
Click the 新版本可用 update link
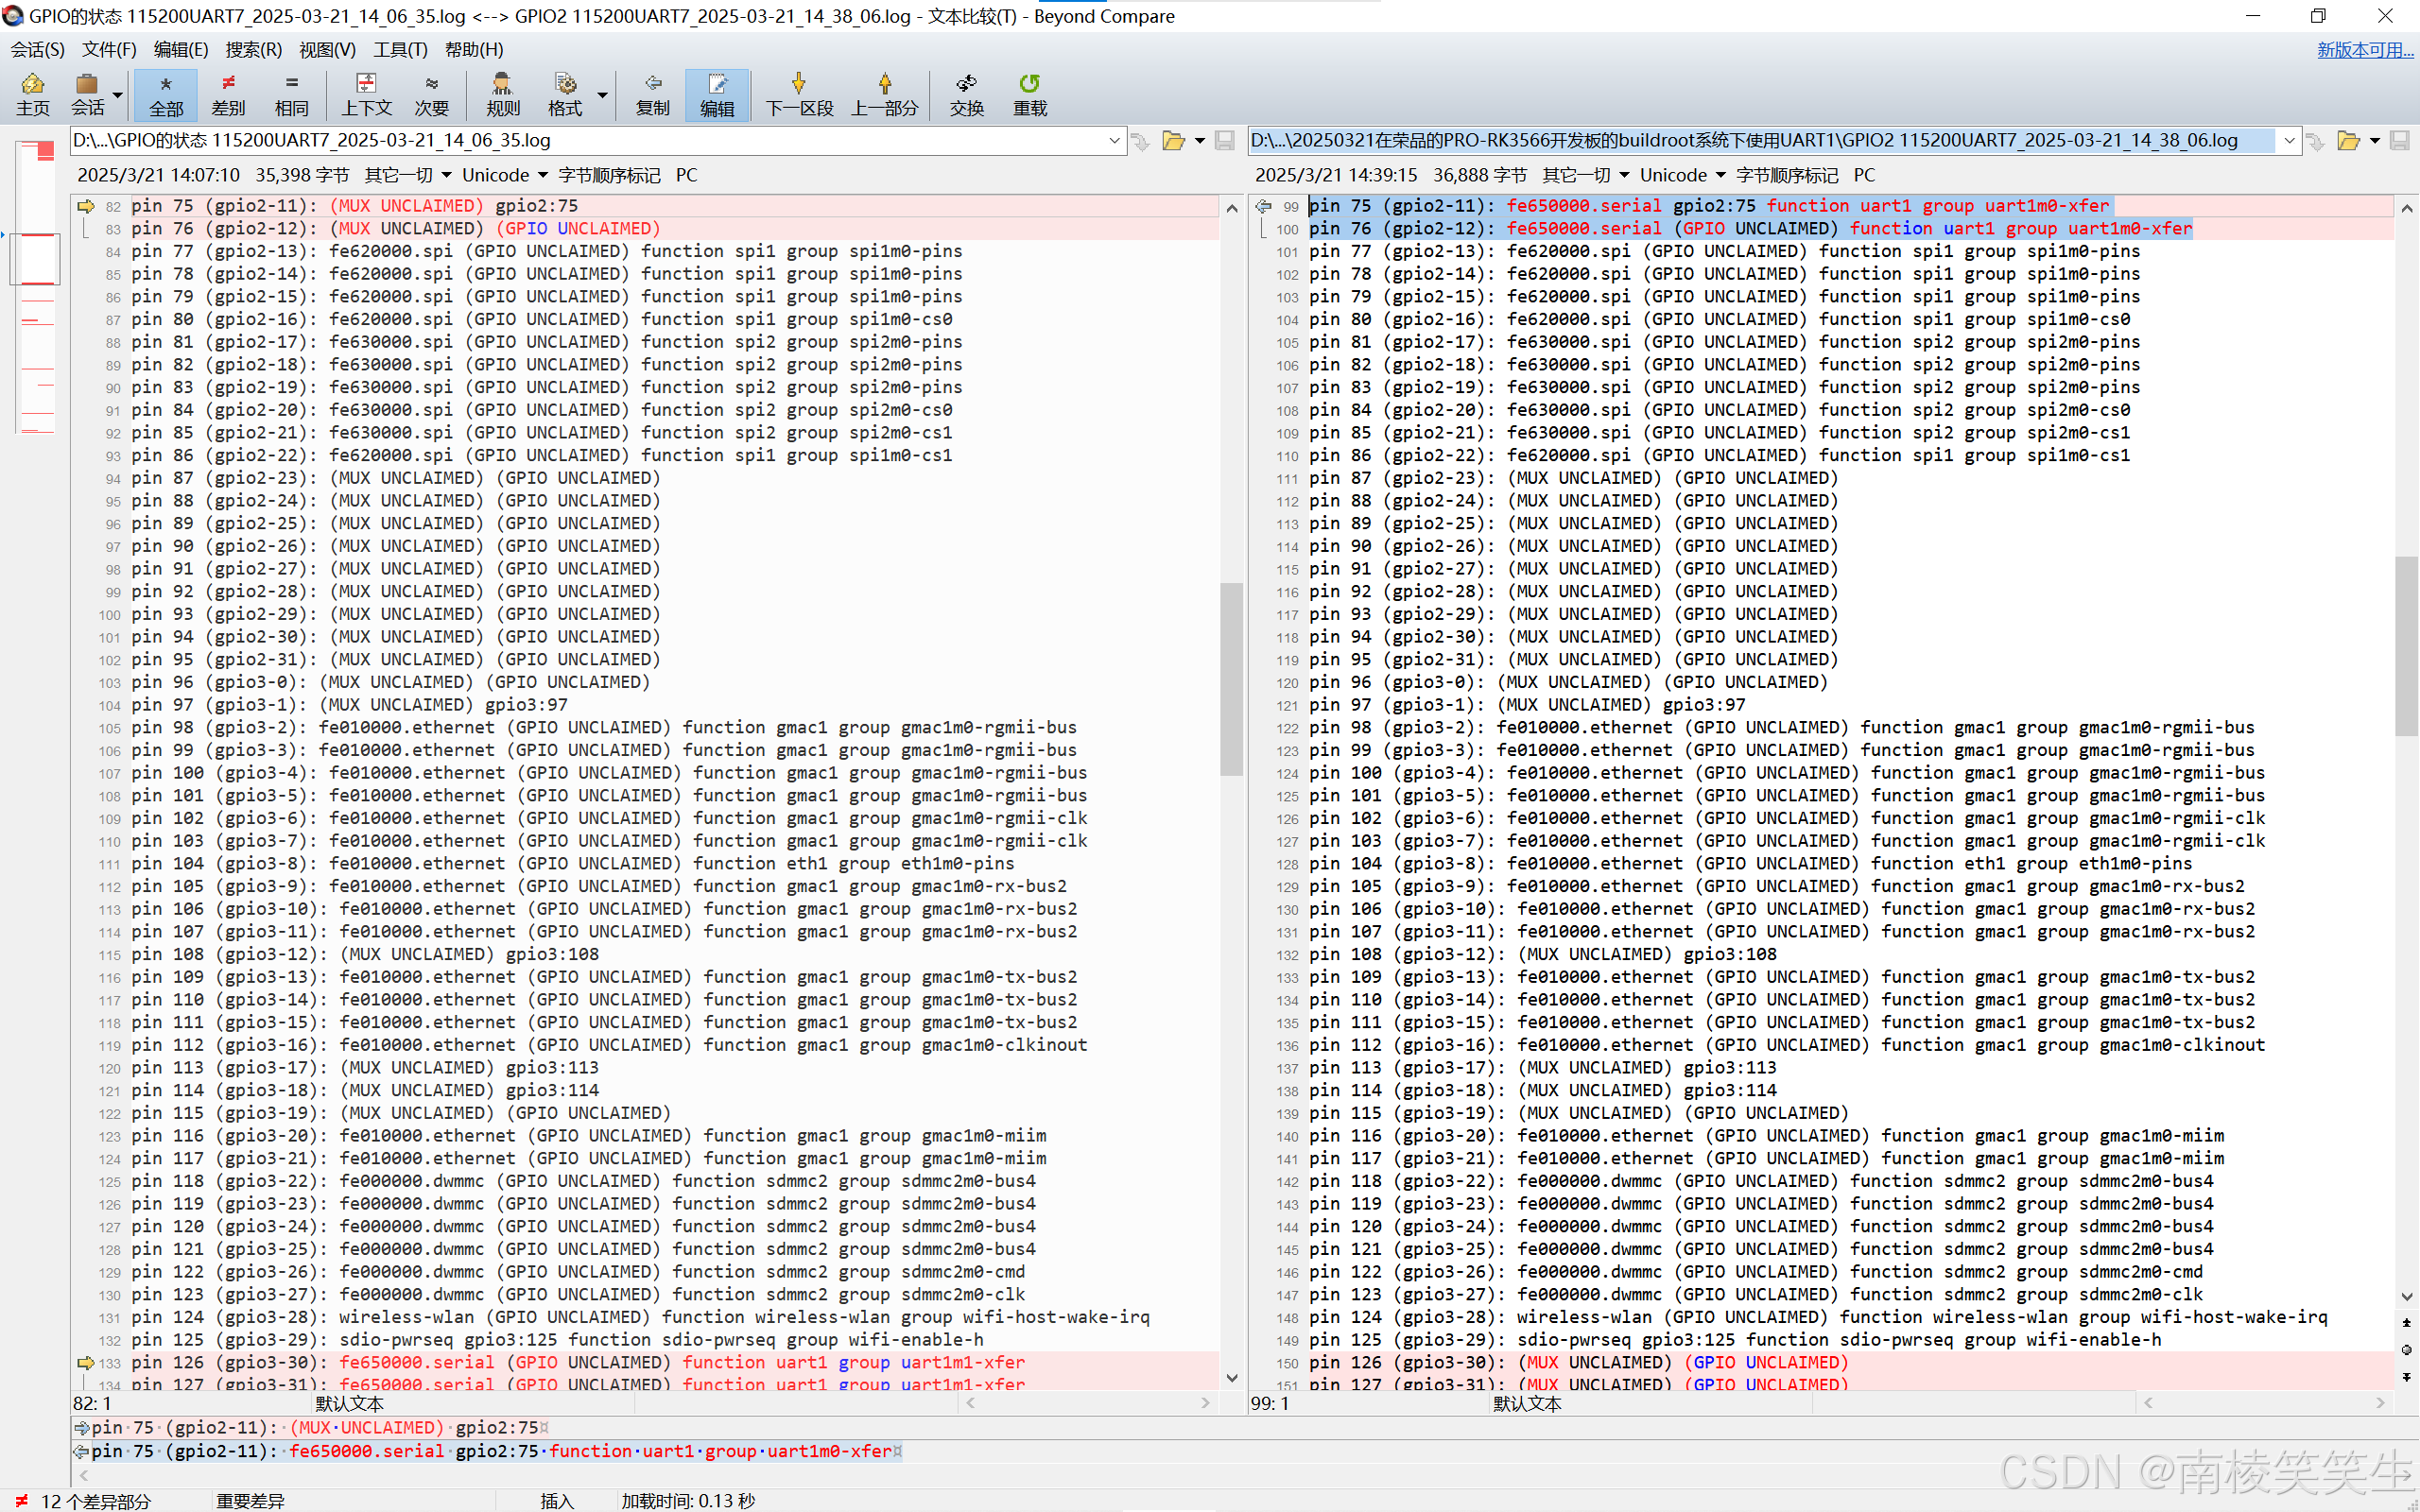click(2364, 49)
